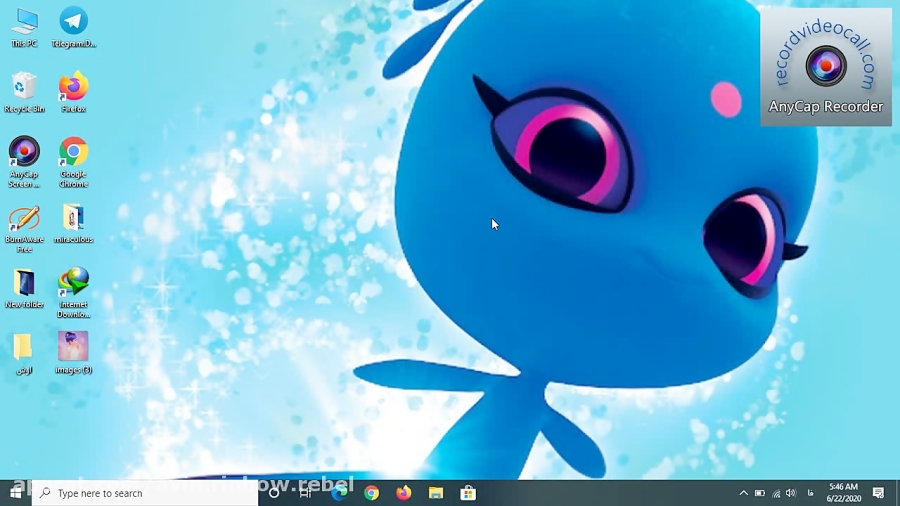This screenshot has width=900, height=506.
Task: Open the Telegram Desktop shortcut
Action: [x=73, y=27]
